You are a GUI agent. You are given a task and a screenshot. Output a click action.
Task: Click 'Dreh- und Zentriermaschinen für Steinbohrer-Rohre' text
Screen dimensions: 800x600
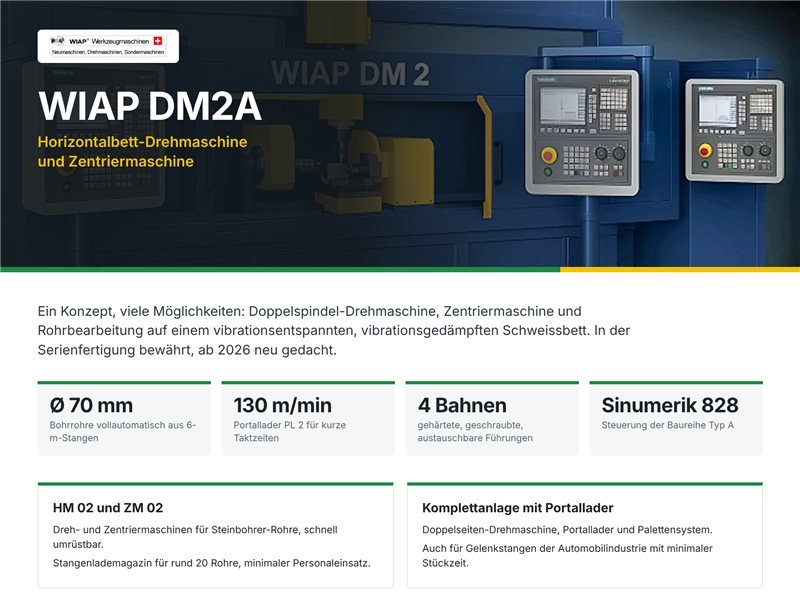pyautogui.click(x=195, y=537)
